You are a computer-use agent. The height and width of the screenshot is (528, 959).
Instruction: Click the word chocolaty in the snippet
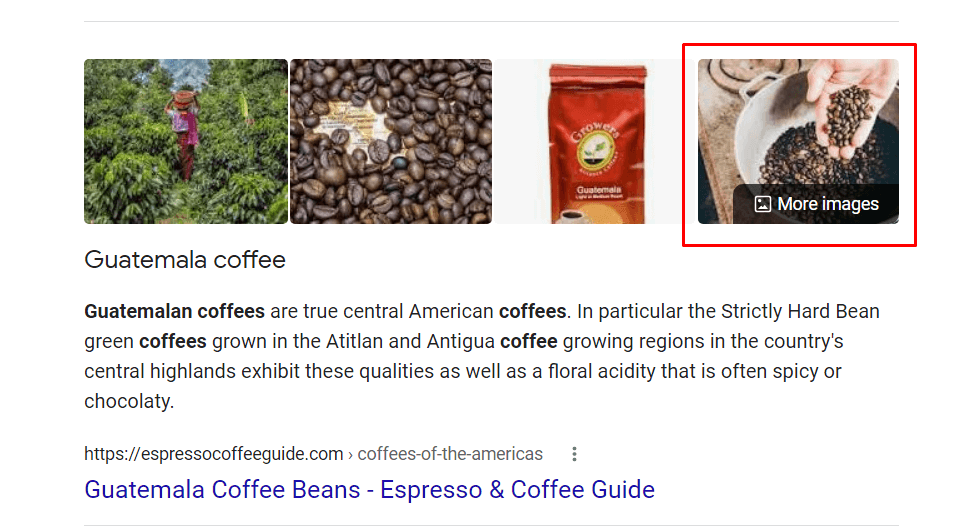[x=128, y=401]
